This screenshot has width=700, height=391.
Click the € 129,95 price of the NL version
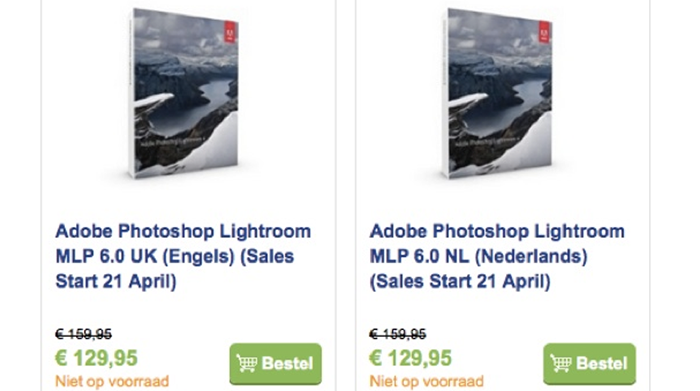(410, 358)
